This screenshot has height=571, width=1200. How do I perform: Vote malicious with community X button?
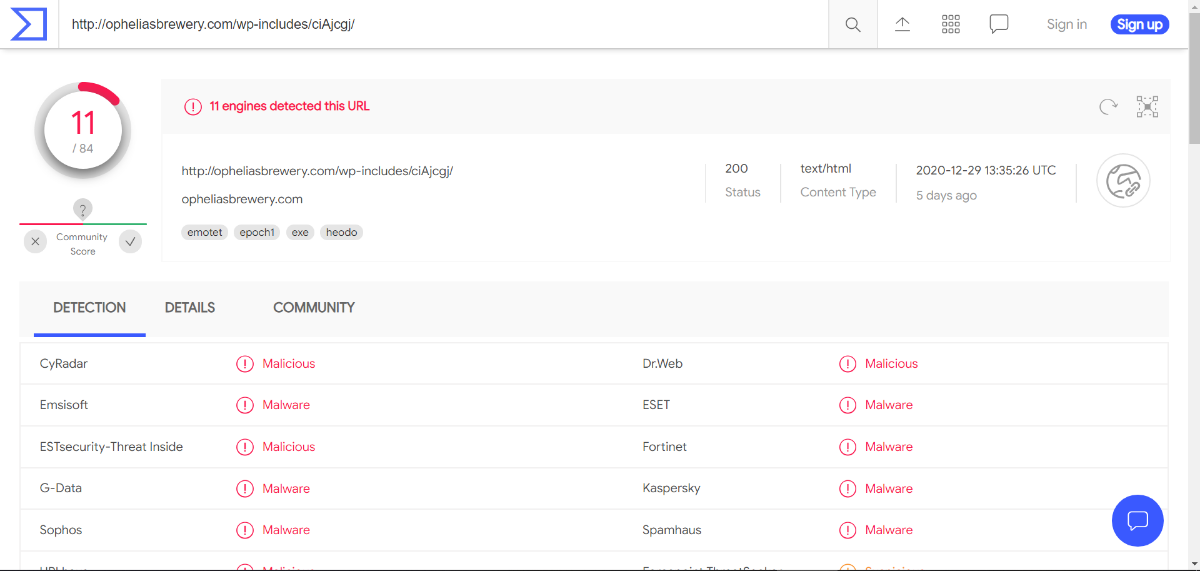(36, 241)
